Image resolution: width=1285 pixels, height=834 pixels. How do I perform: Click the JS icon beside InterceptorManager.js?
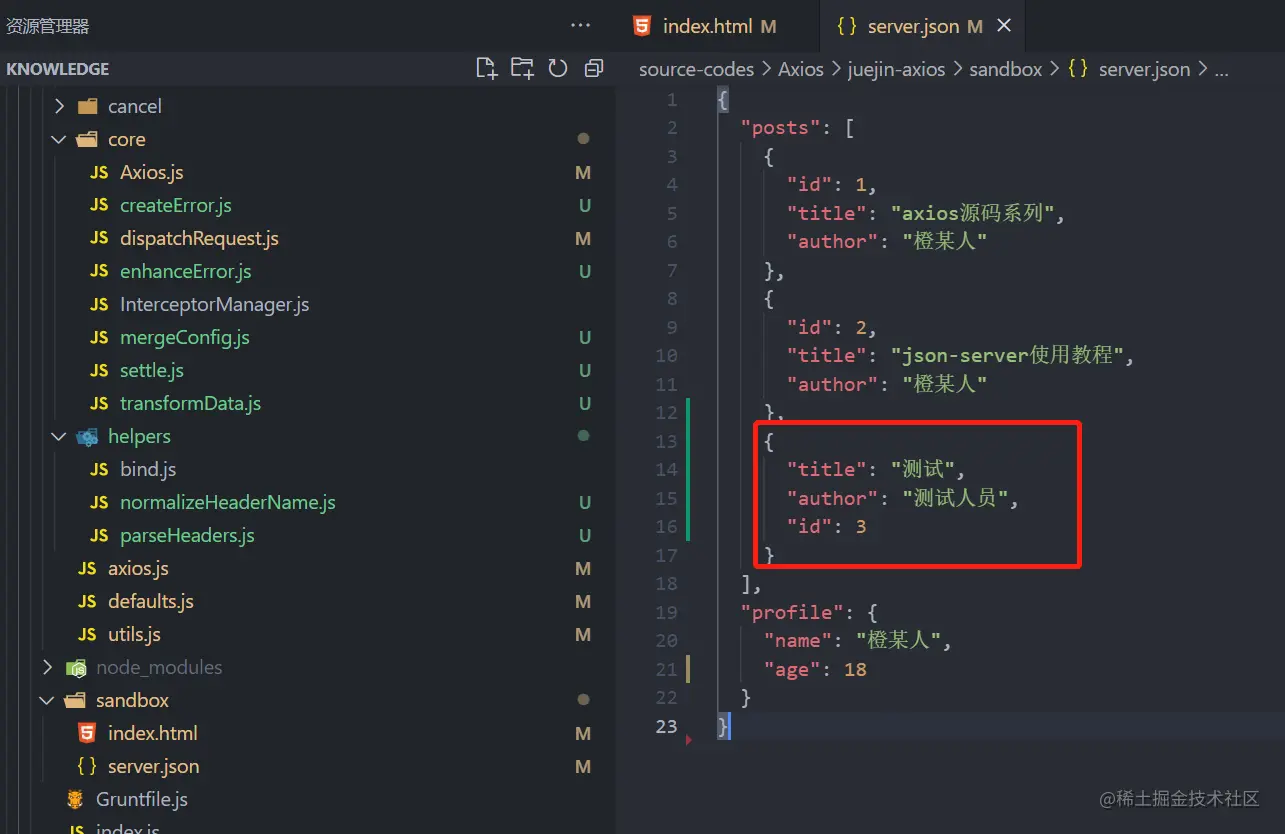coord(99,304)
